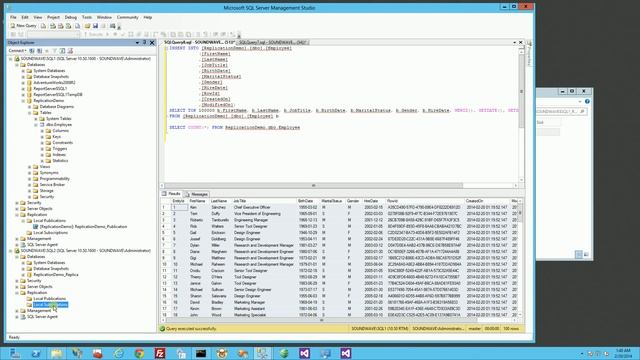Click the Analysis Services MDX Query icon
This screenshot has width=640, height=360.
[53, 26]
